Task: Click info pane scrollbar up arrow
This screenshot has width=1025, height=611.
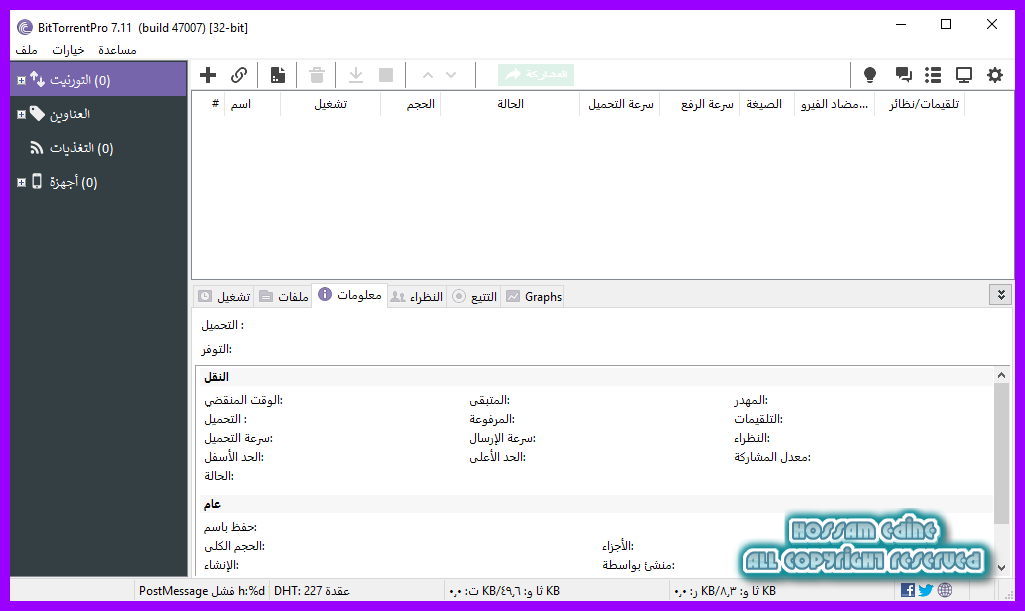Action: [x=1001, y=375]
